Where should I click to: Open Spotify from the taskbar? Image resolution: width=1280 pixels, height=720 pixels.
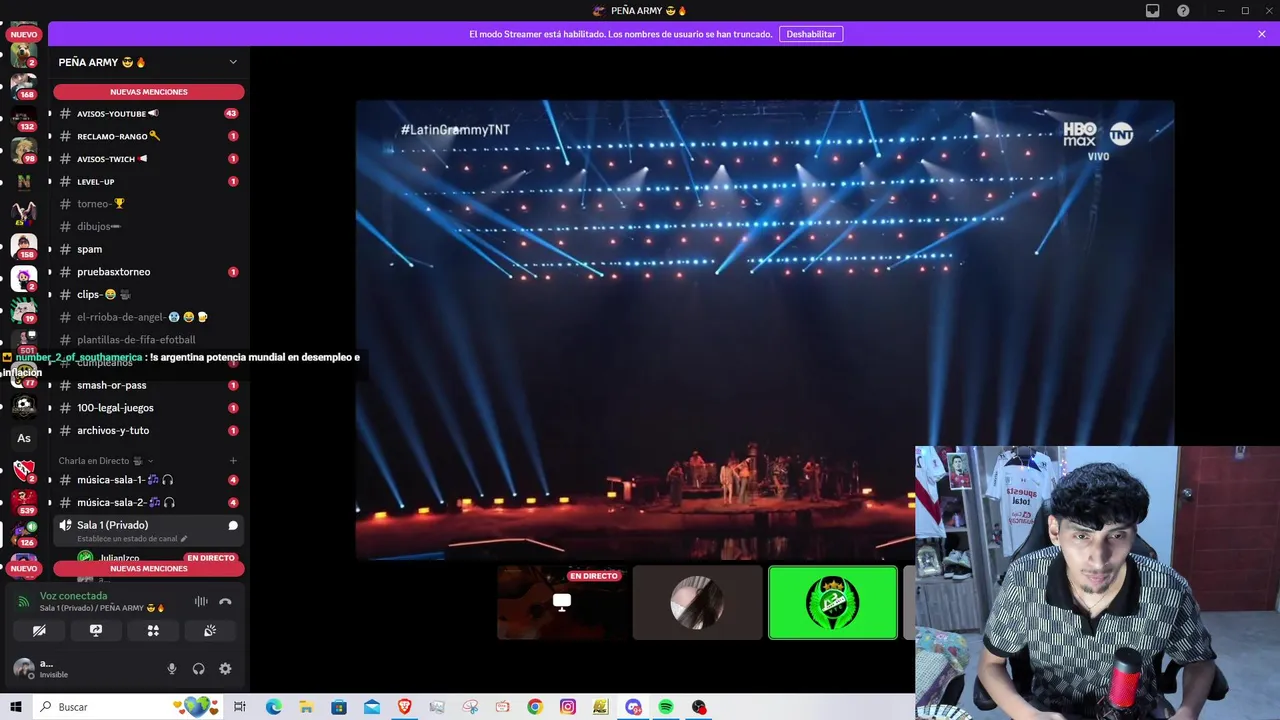coord(666,707)
